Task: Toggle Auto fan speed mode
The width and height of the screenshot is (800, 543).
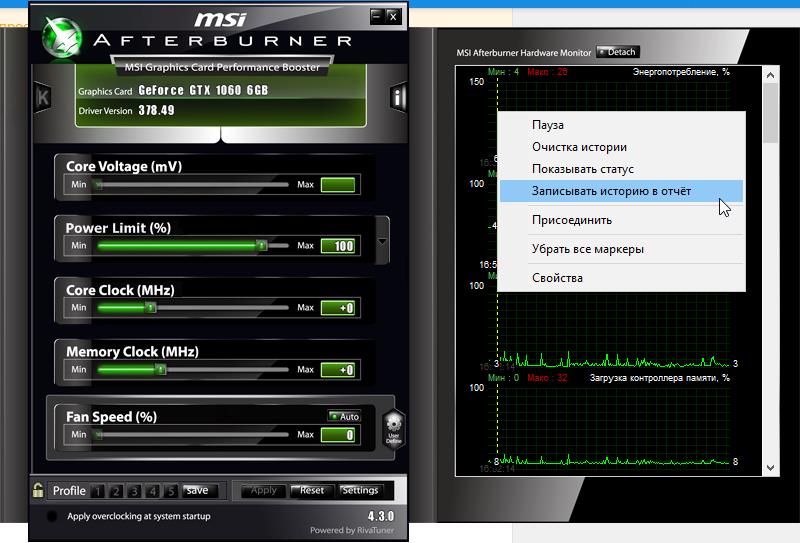Action: [x=344, y=416]
